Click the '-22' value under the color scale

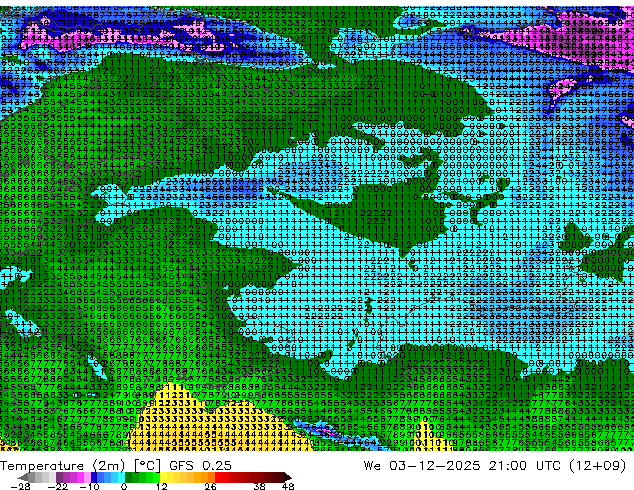(58, 486)
